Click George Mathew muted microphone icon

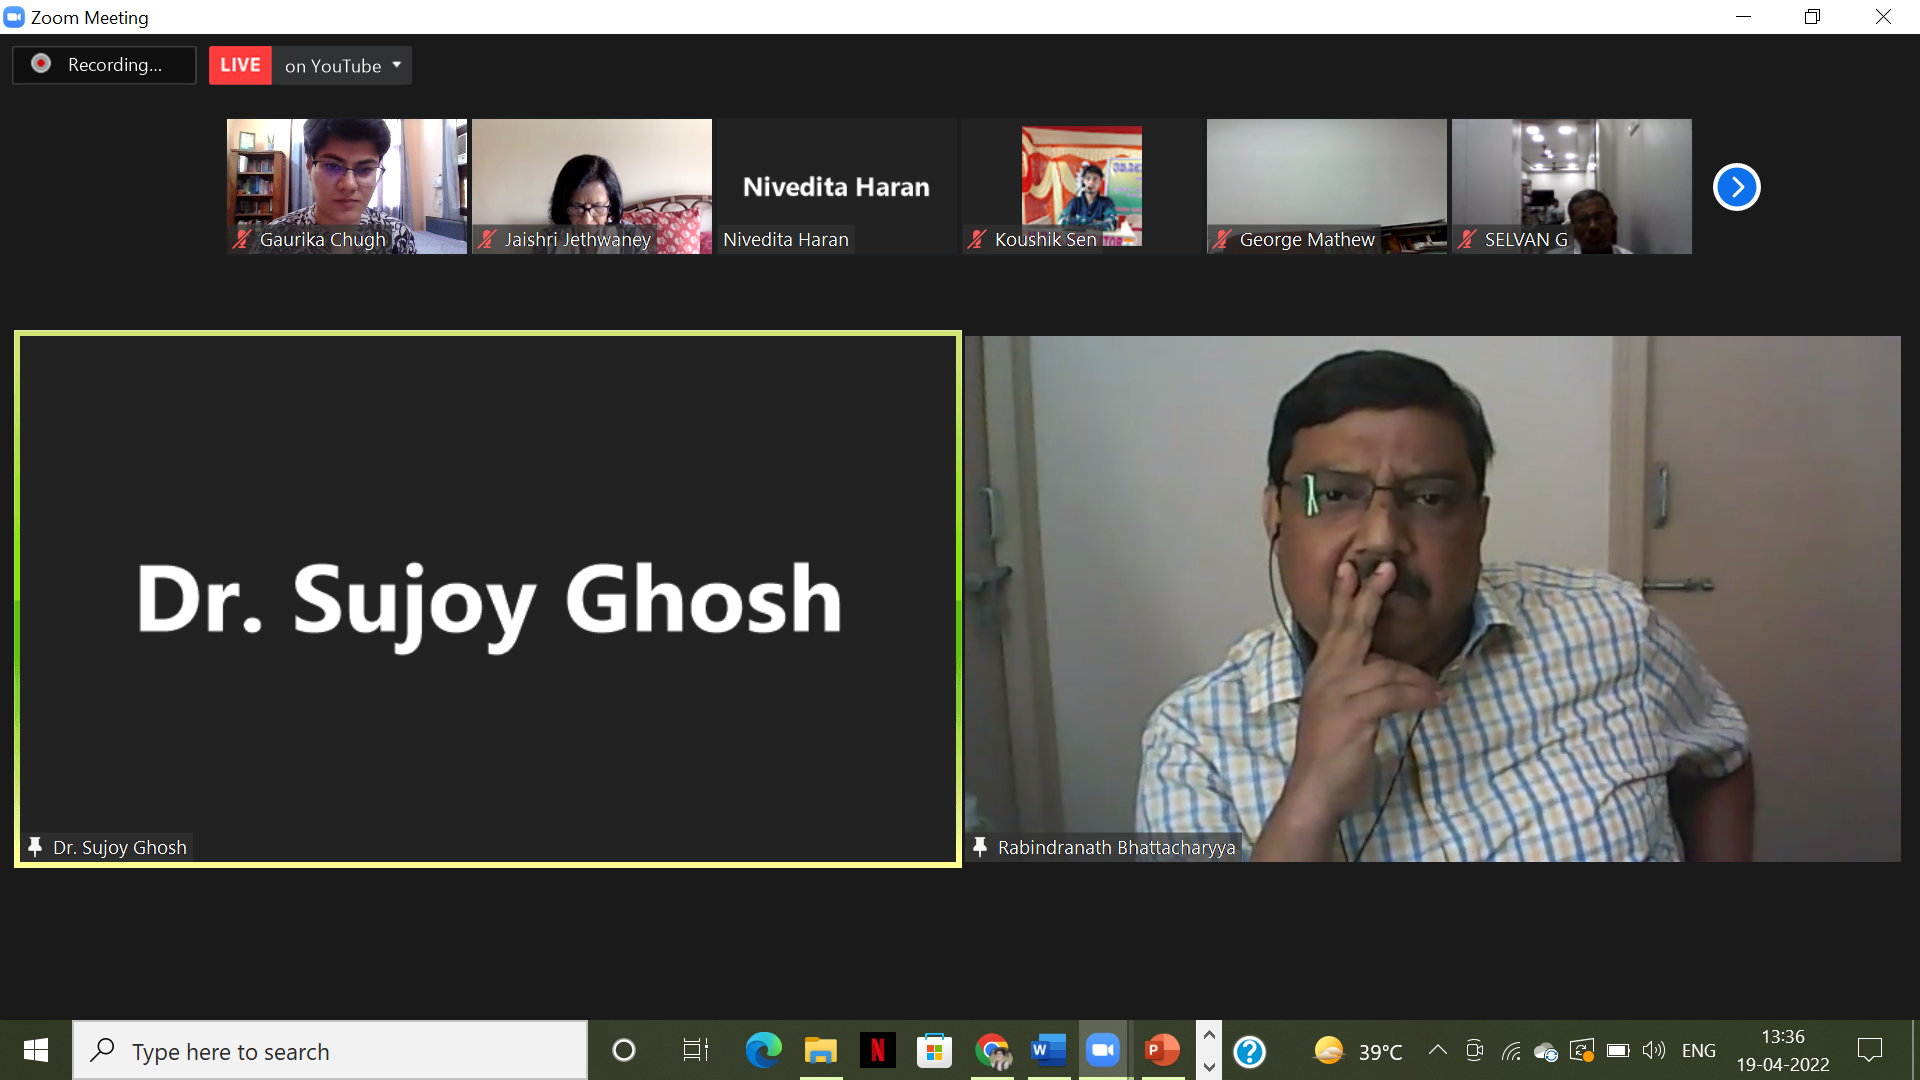click(x=1222, y=239)
